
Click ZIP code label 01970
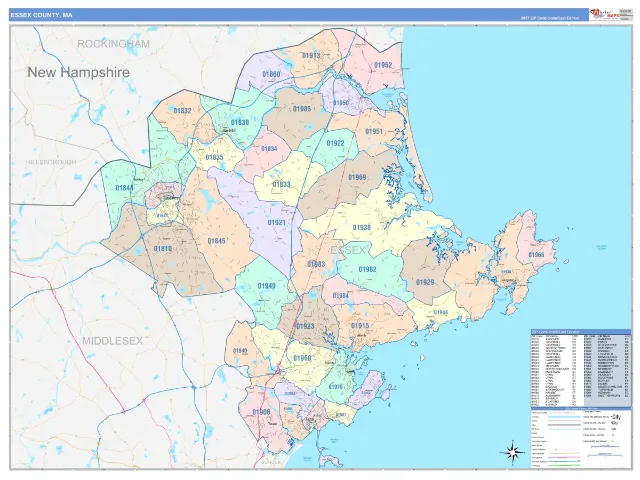click(336, 386)
